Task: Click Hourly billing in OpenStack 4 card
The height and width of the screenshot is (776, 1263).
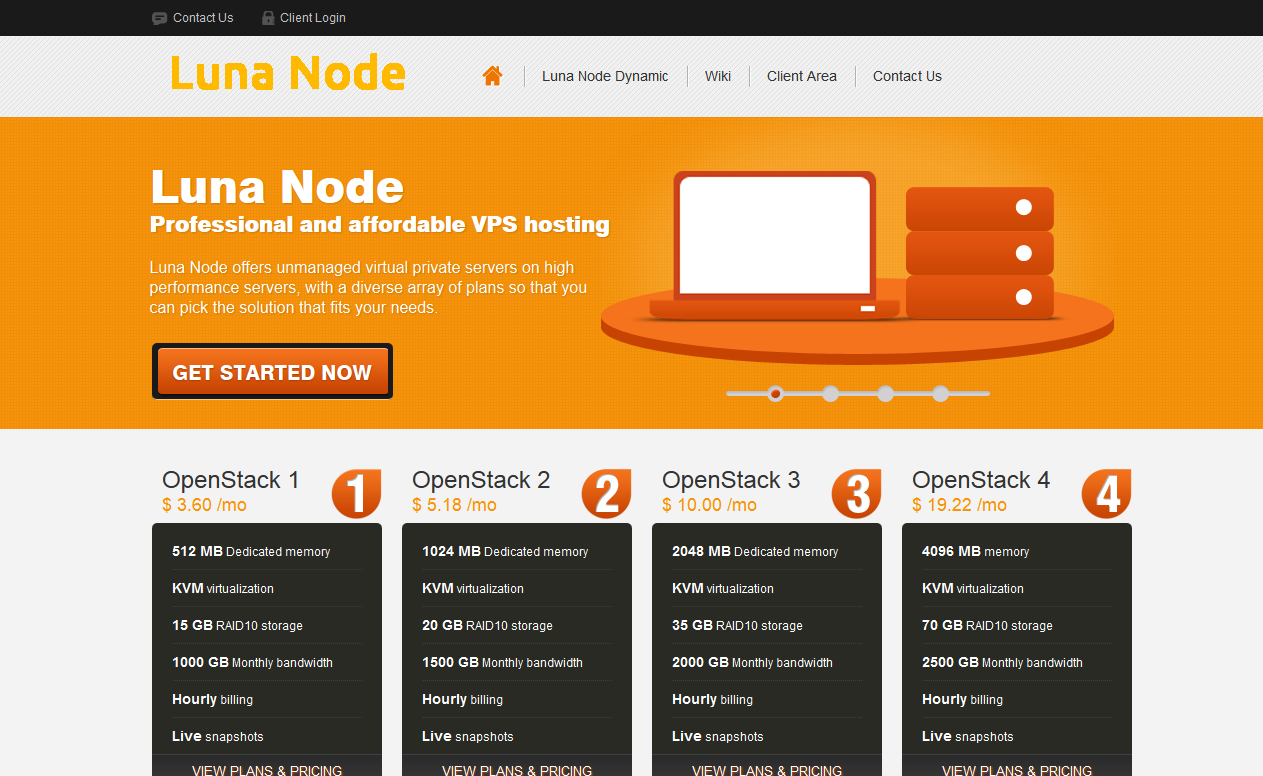Action: [x=962, y=699]
